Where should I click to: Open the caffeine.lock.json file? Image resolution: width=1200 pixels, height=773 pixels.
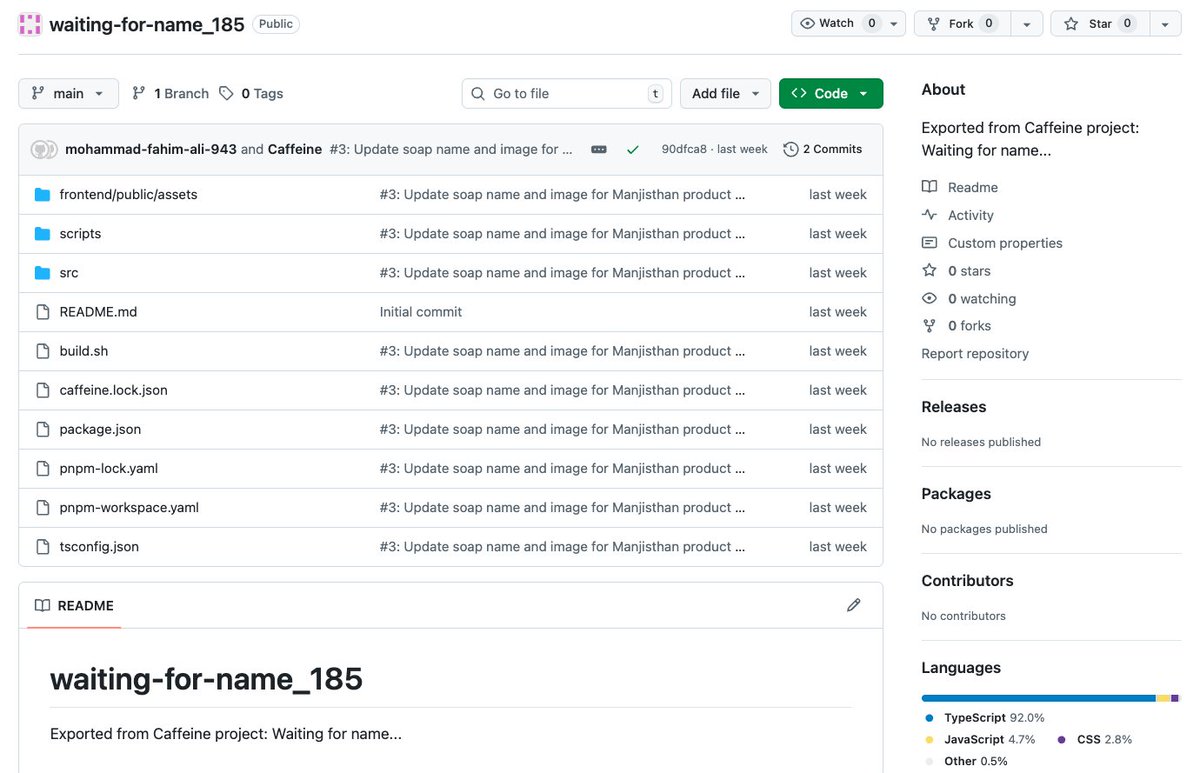(x=113, y=389)
